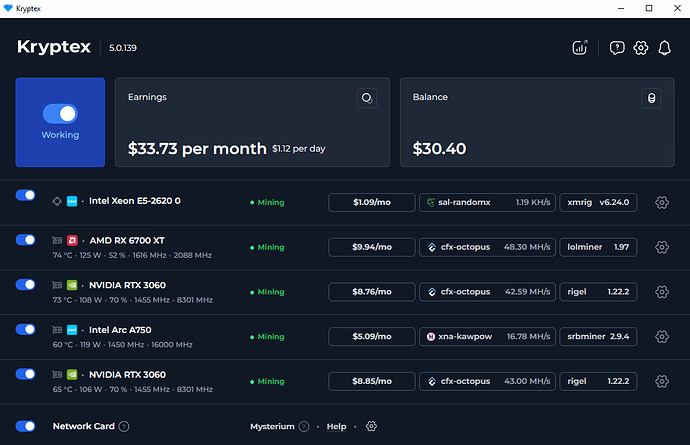690x445 pixels.
Task: Click the Balance $30.40 card
Action: (x=537, y=122)
